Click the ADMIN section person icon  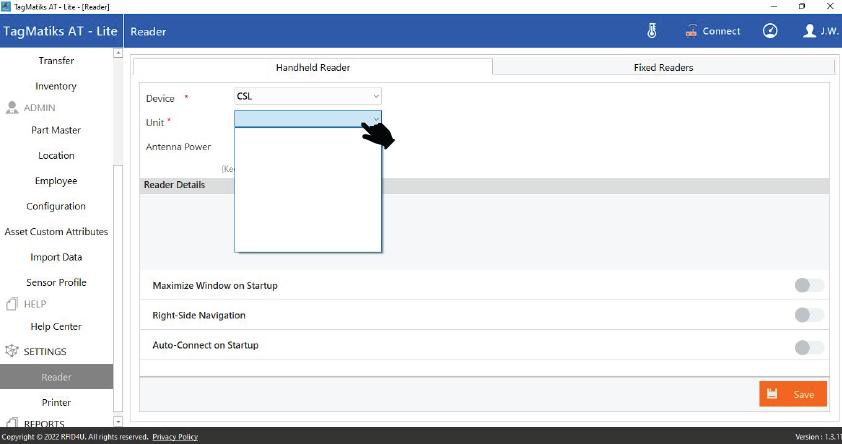click(13, 108)
